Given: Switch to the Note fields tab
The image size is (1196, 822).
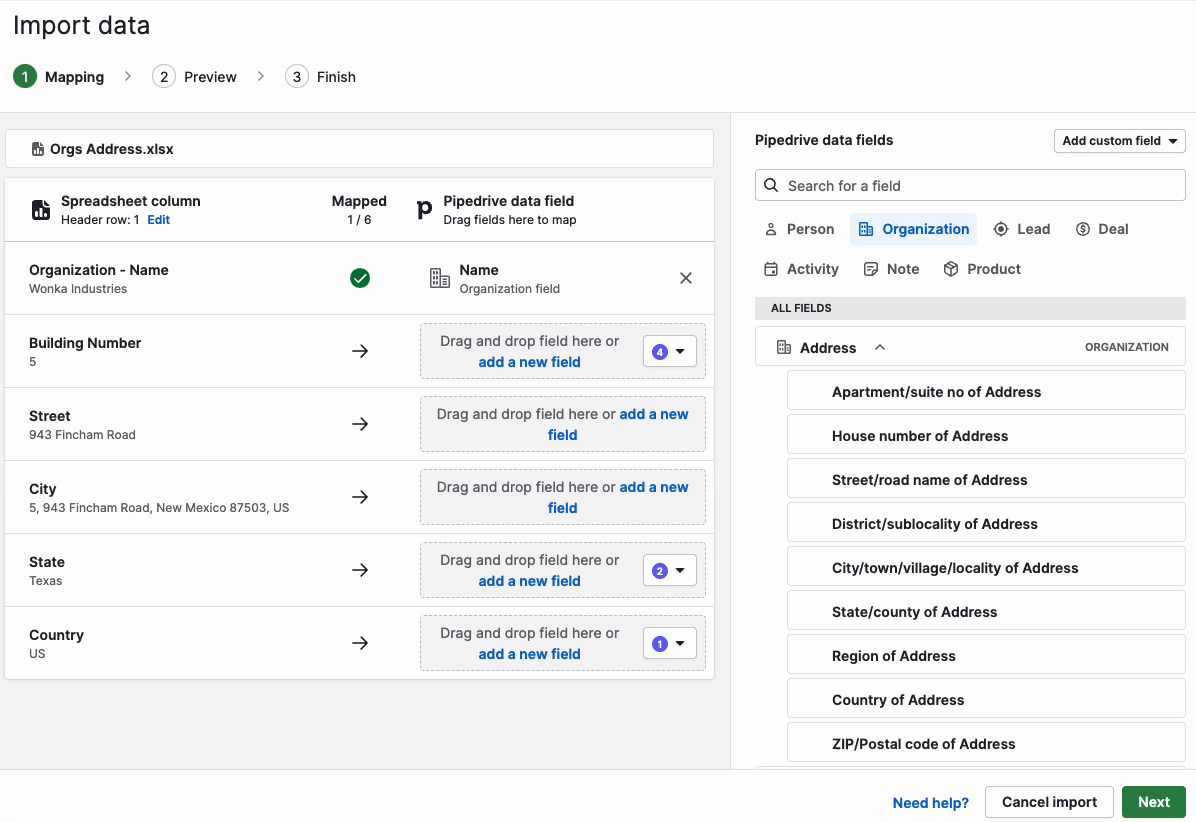Looking at the screenshot, I should tap(891, 268).
